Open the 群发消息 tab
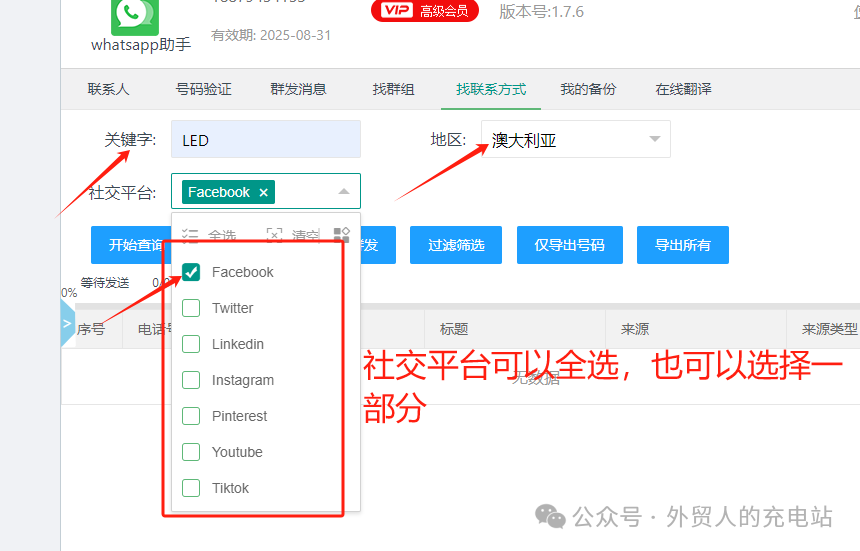Image resolution: width=860 pixels, height=551 pixels. coord(298,89)
